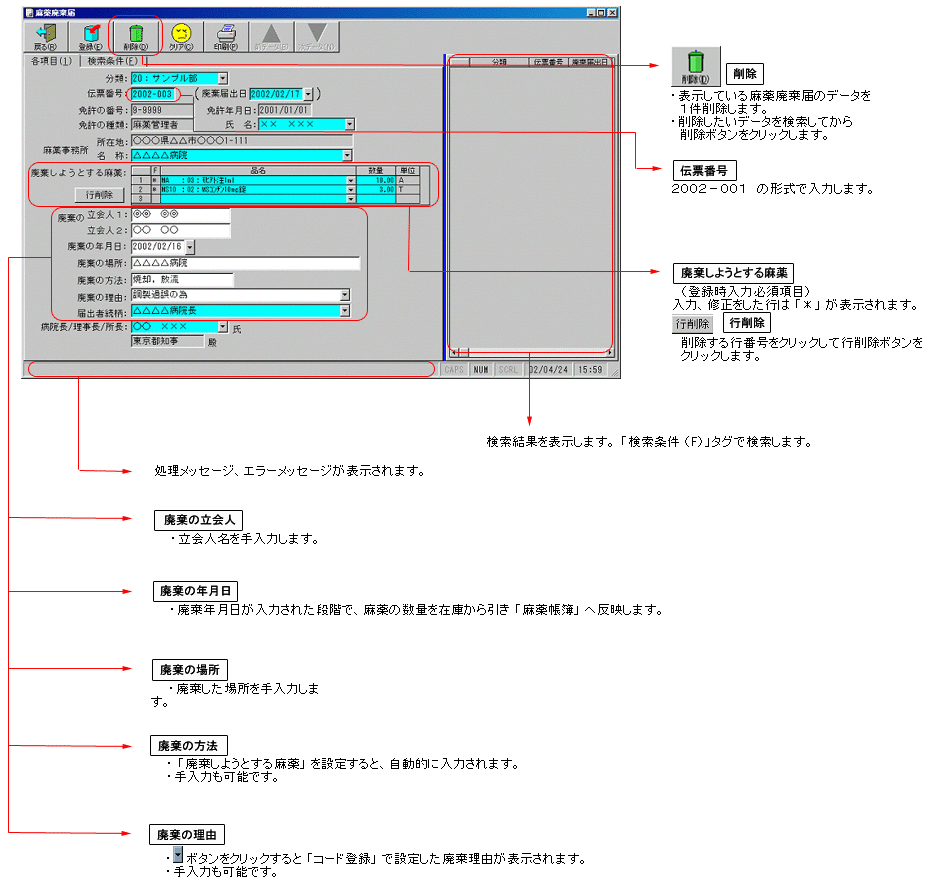Click the クリア(C) clear face icon

click(x=181, y=36)
